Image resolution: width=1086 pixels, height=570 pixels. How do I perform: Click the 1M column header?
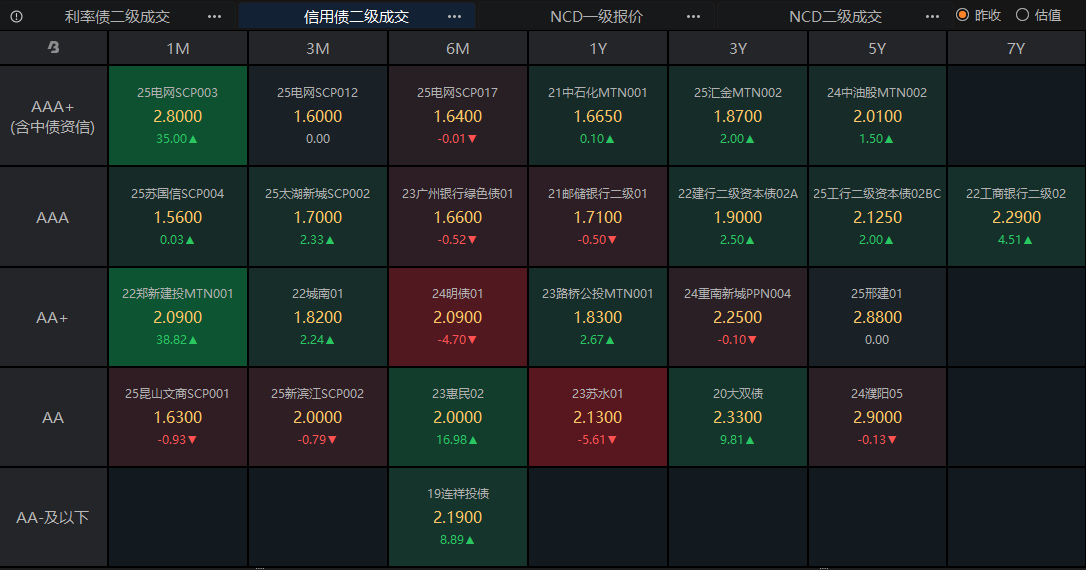tap(178, 48)
